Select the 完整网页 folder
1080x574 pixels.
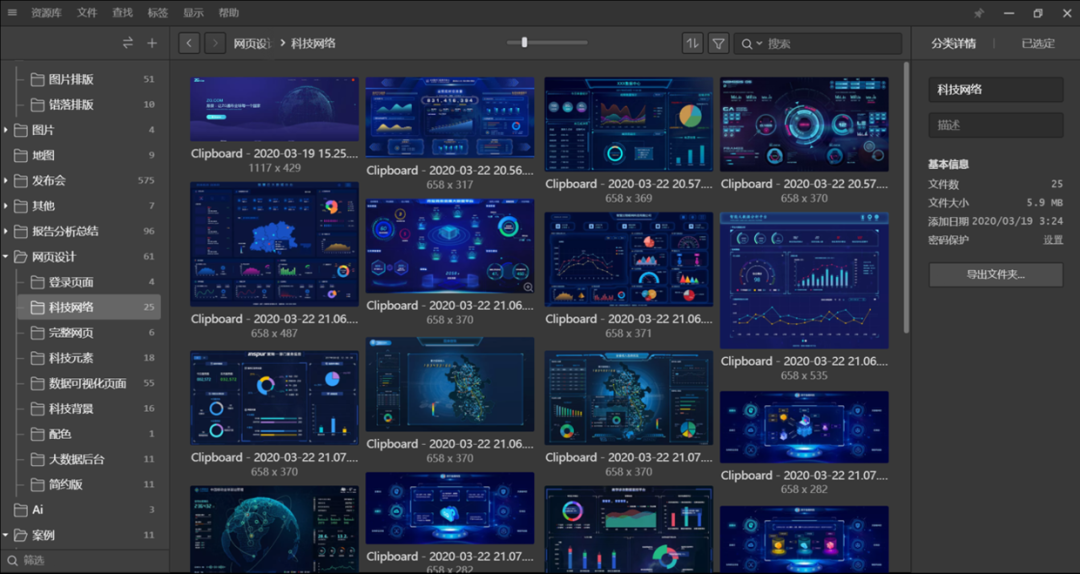click(x=89, y=333)
